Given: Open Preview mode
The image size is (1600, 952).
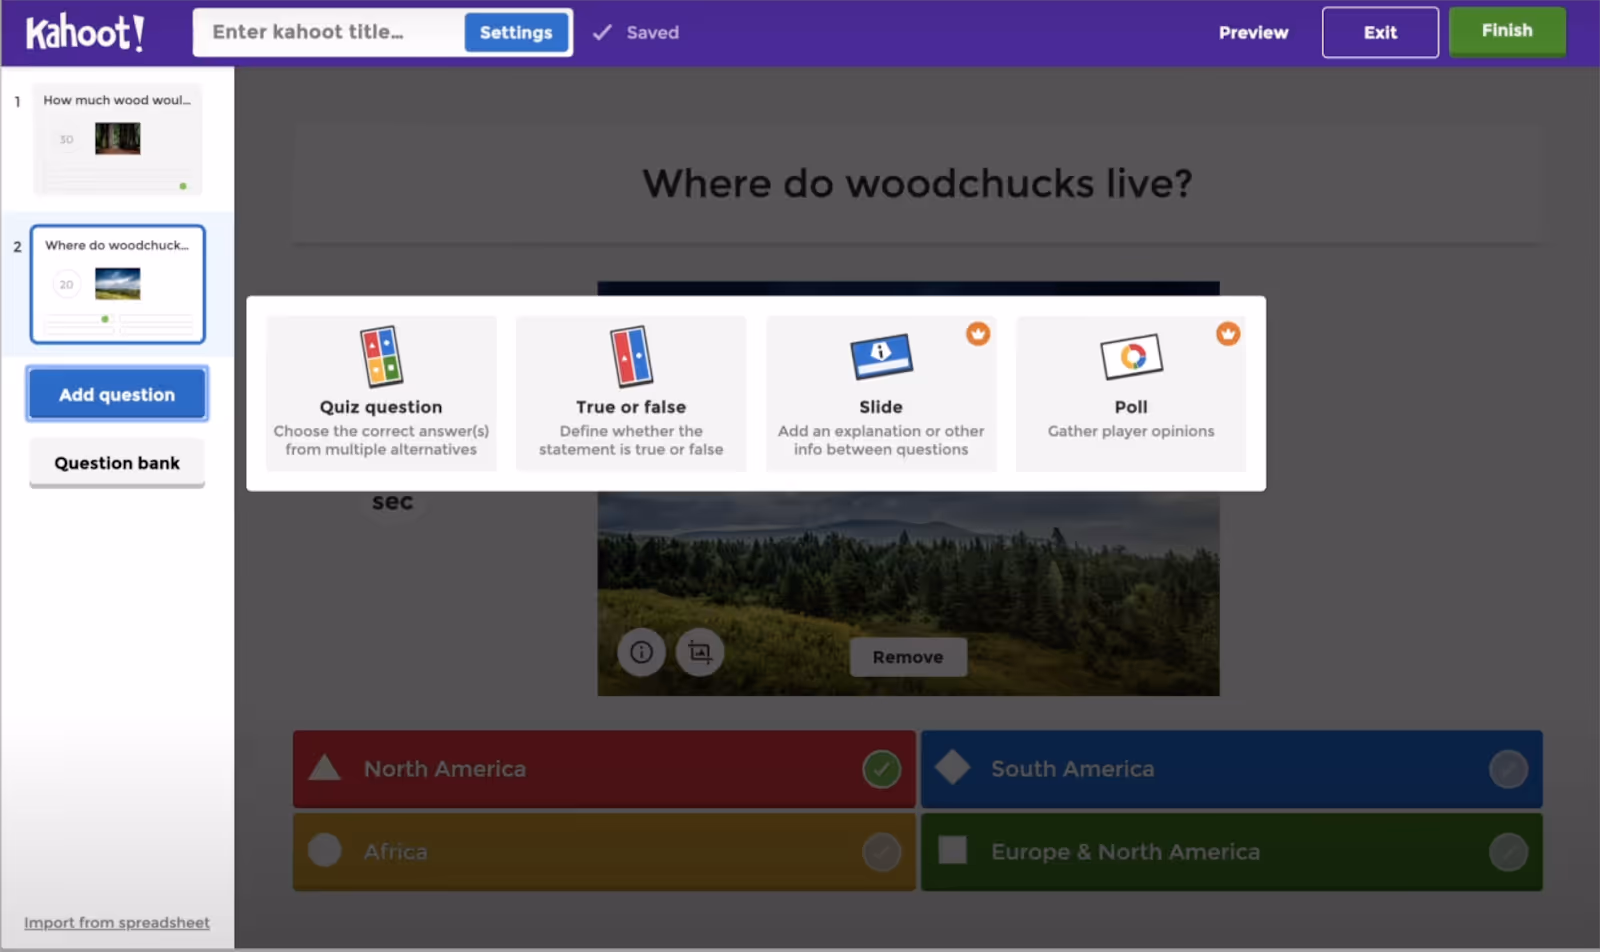Looking at the screenshot, I should point(1253,33).
